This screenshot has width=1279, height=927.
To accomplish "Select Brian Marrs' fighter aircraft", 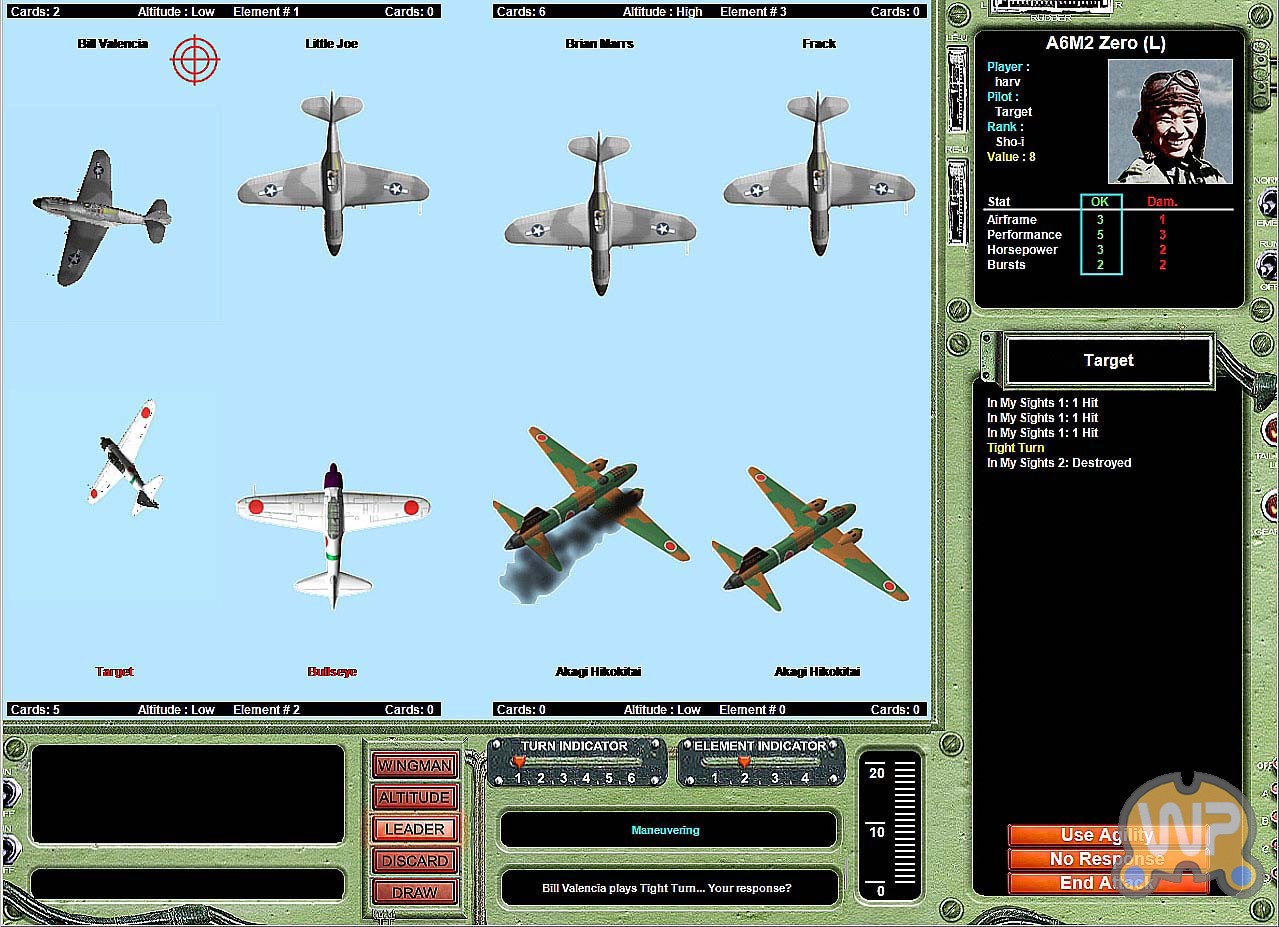I will pos(599,214).
